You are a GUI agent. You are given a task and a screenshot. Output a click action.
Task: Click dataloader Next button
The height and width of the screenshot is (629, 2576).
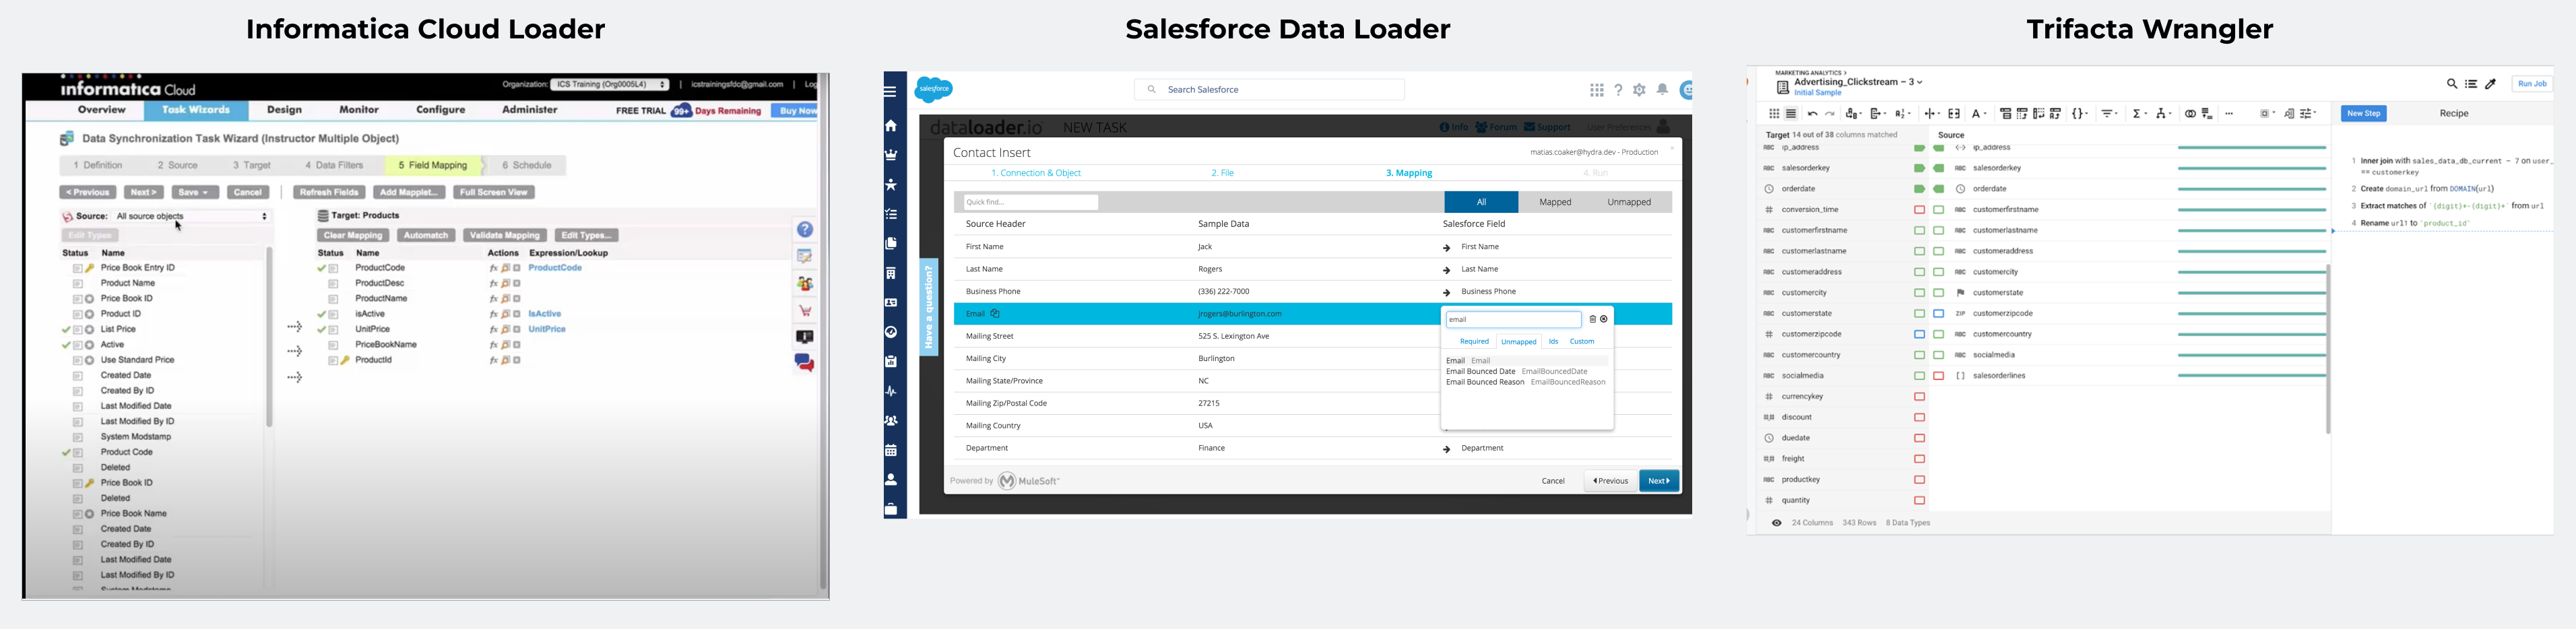point(1659,481)
